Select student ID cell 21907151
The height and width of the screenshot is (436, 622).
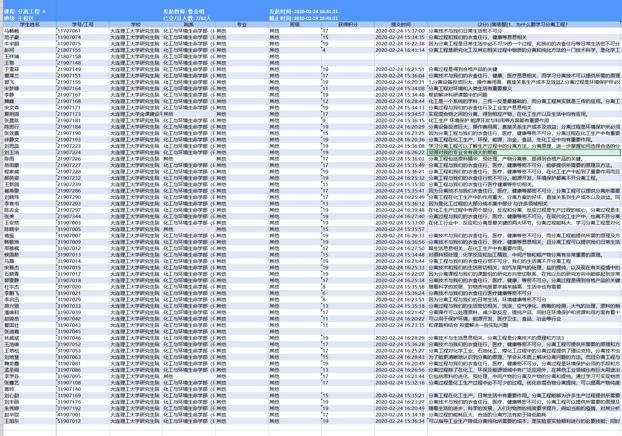[83, 75]
